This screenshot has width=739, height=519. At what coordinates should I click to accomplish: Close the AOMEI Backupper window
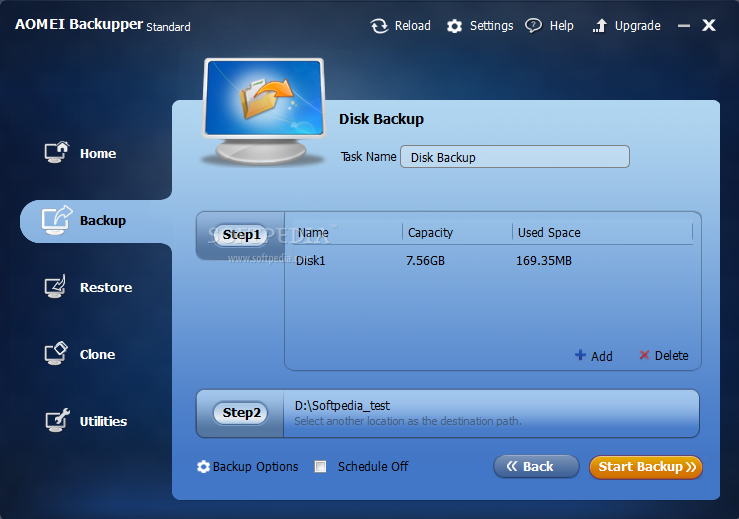[x=709, y=25]
